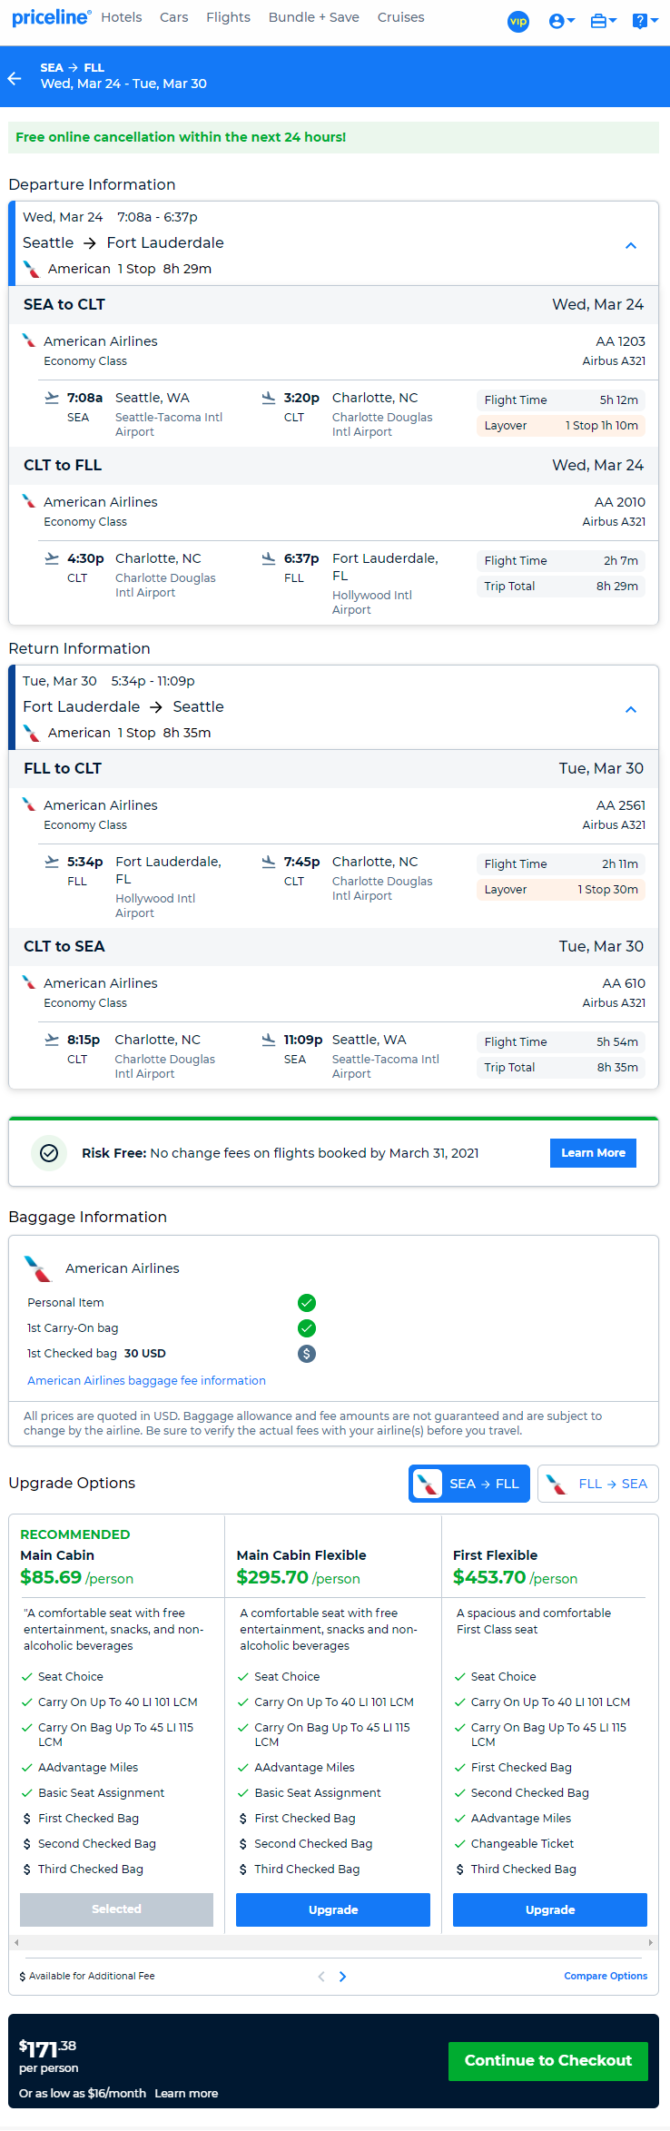Screen dimensions: 670x2131
Task: Click the Risk Free checkmark circle icon
Action: pyautogui.click(x=48, y=1153)
